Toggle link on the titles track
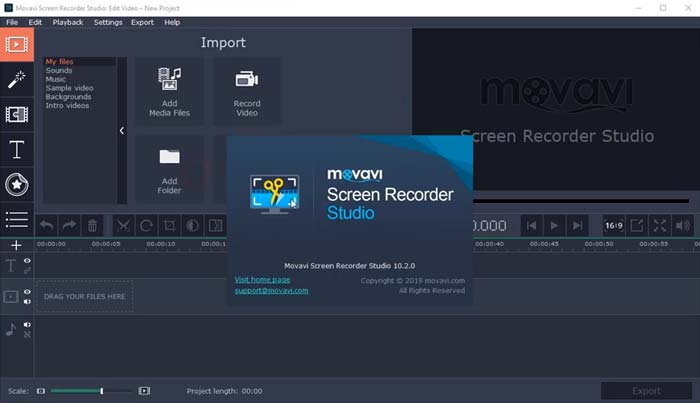Viewport: 700px width, 403px height. tap(27, 270)
